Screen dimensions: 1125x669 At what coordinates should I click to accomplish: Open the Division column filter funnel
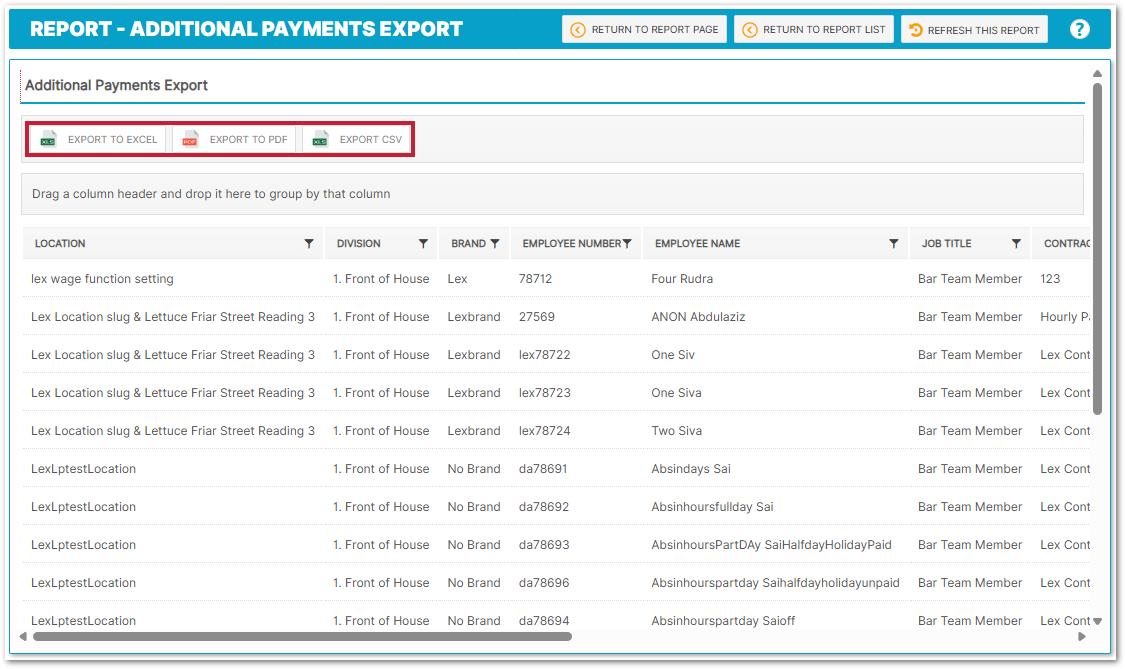coord(423,244)
